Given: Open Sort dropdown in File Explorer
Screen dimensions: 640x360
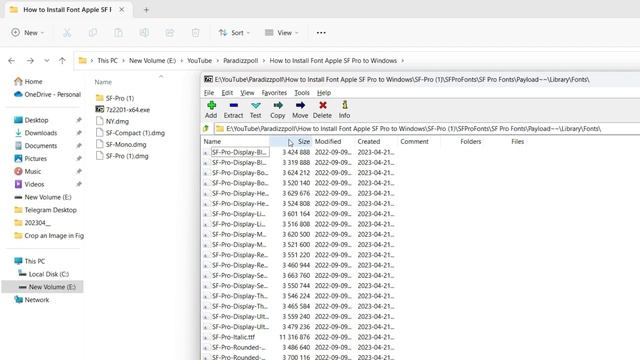Looking at the screenshot, I should [x=234, y=33].
